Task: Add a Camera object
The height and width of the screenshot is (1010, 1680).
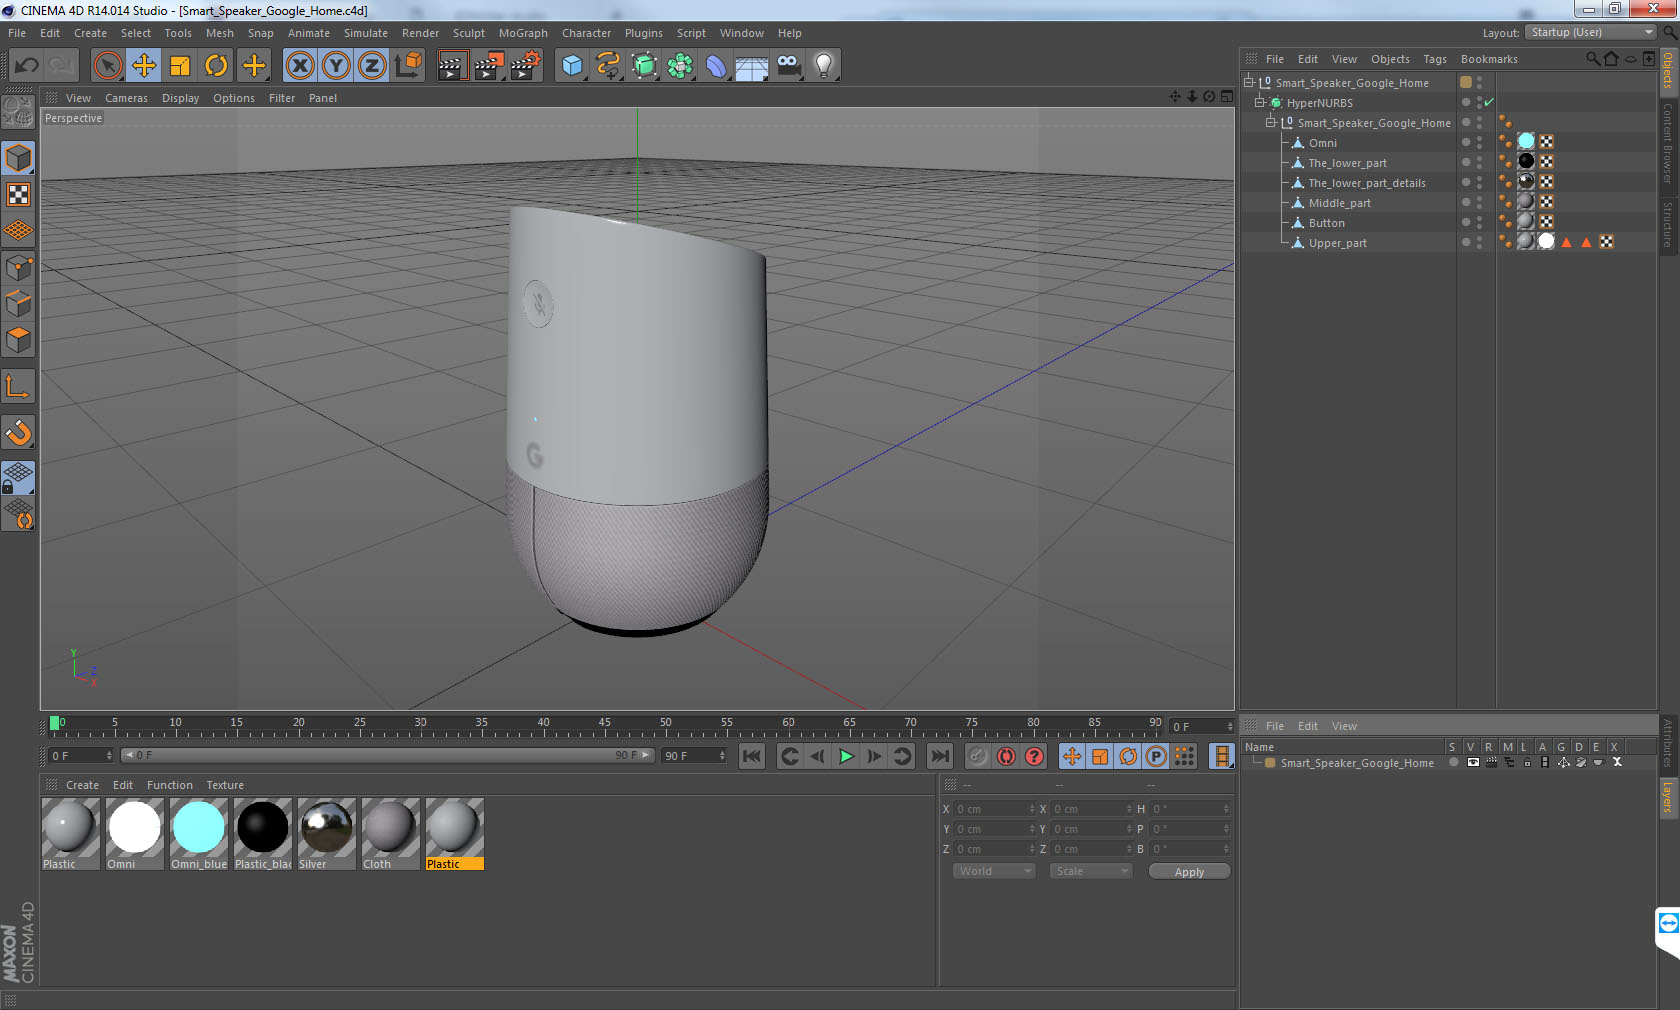Action: click(x=789, y=66)
